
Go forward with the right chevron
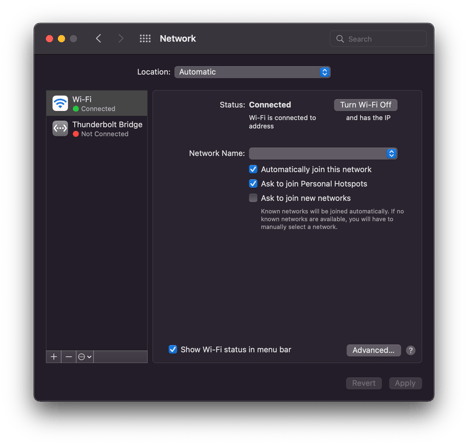(x=121, y=39)
